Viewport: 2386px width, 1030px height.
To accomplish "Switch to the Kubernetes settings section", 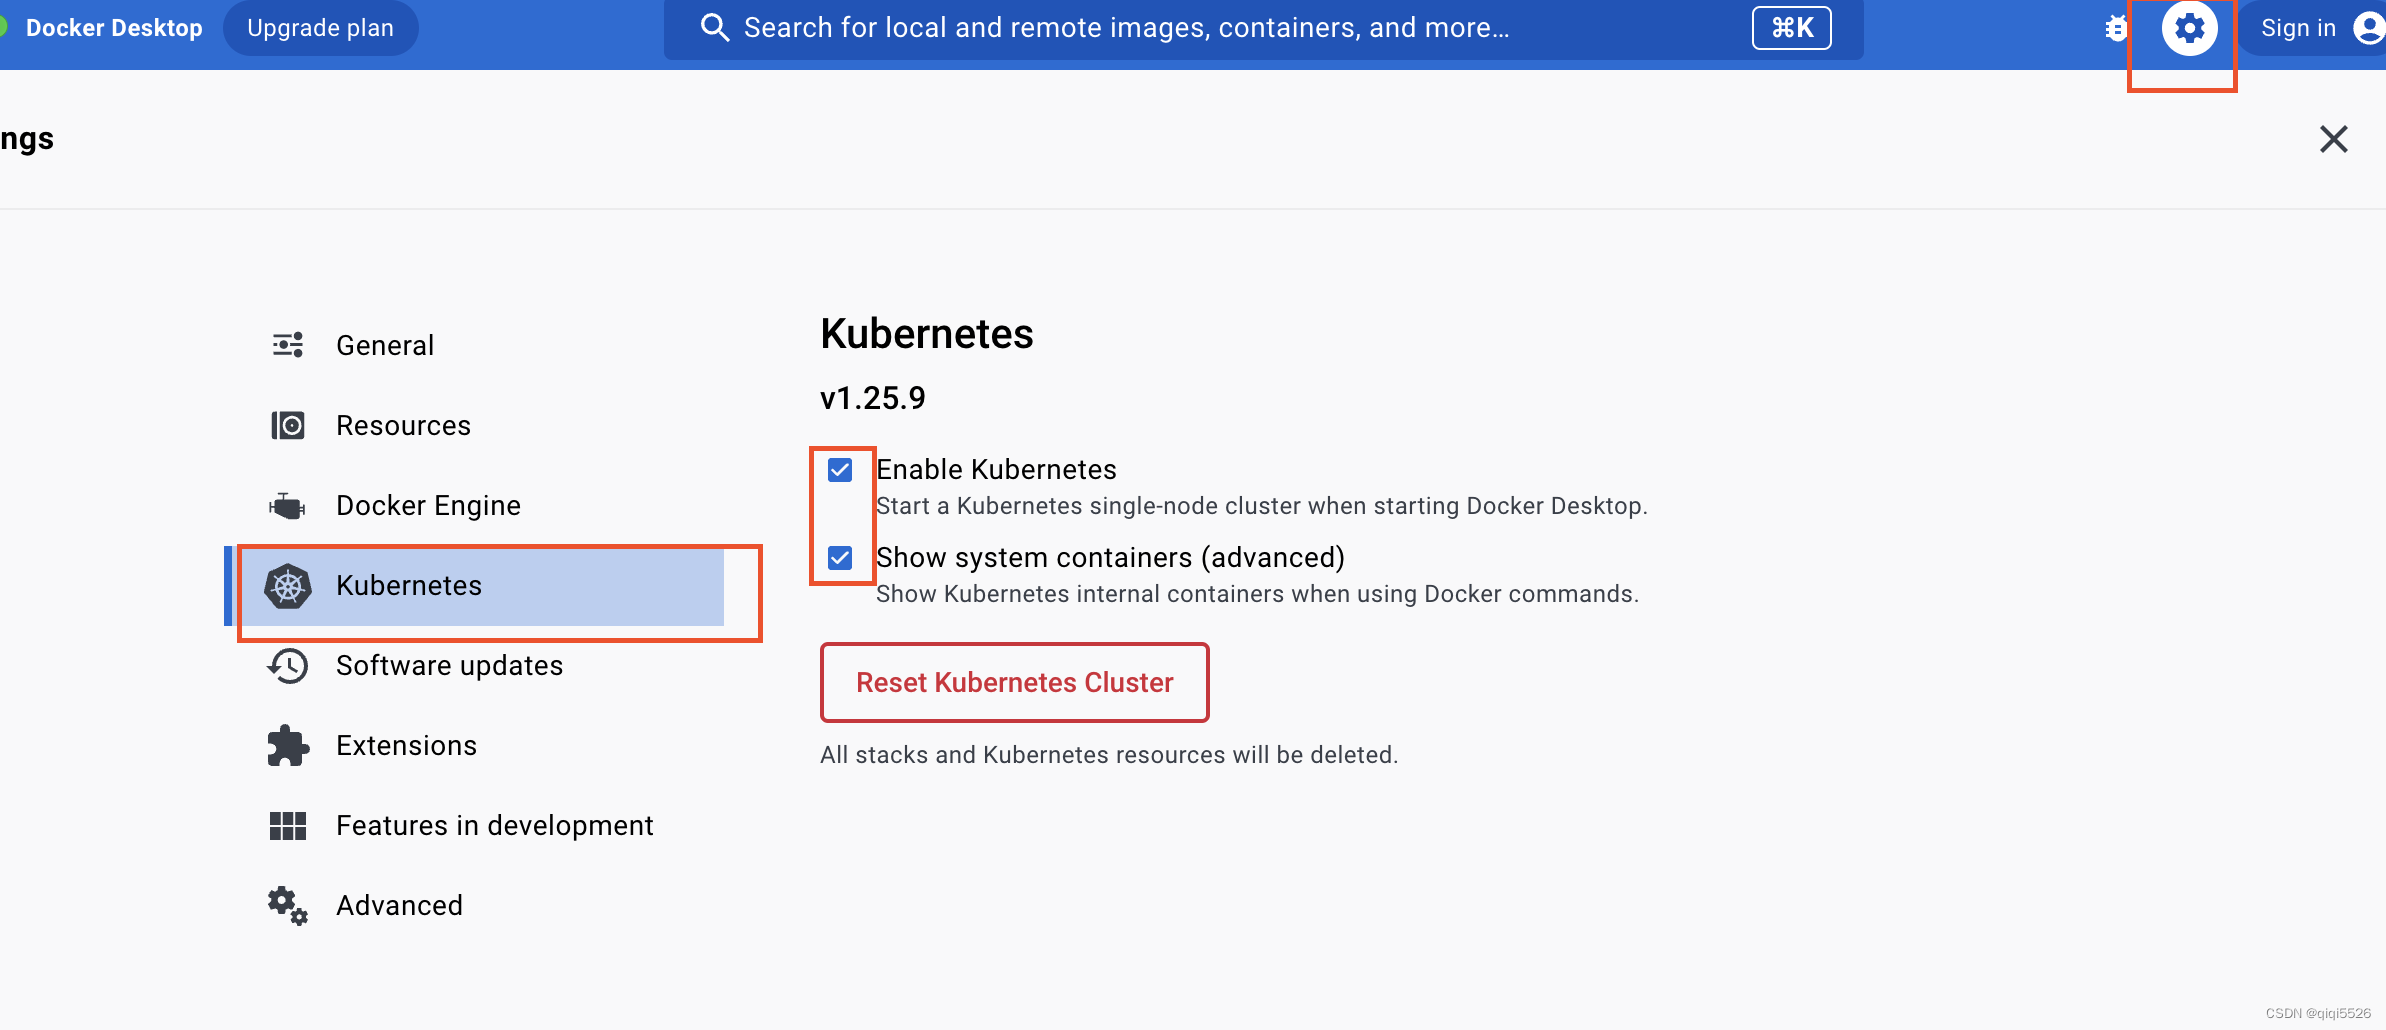I will pos(408,586).
